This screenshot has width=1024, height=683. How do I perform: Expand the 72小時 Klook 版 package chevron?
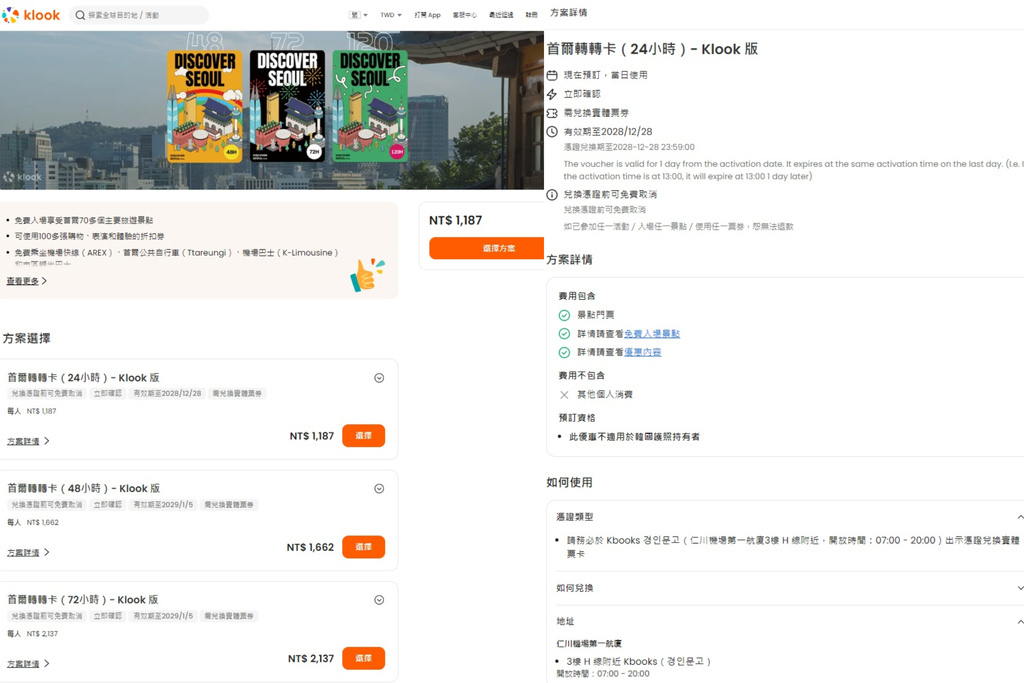click(x=379, y=600)
